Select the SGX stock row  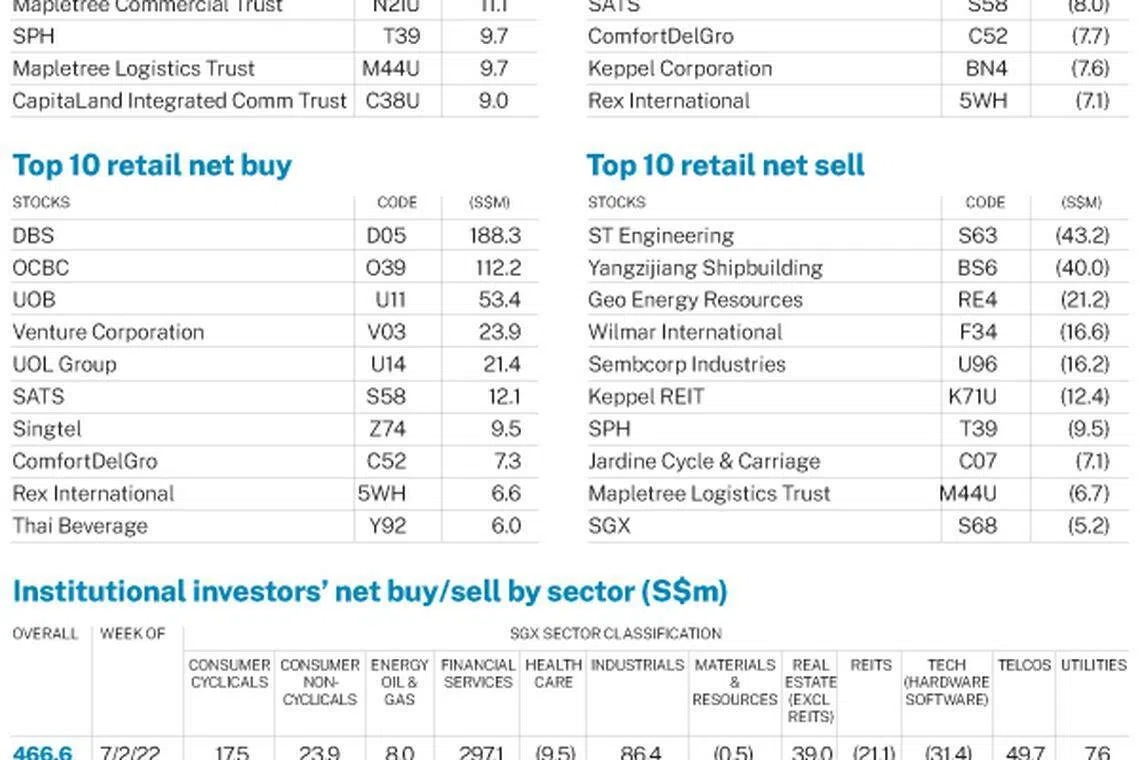coord(609,526)
